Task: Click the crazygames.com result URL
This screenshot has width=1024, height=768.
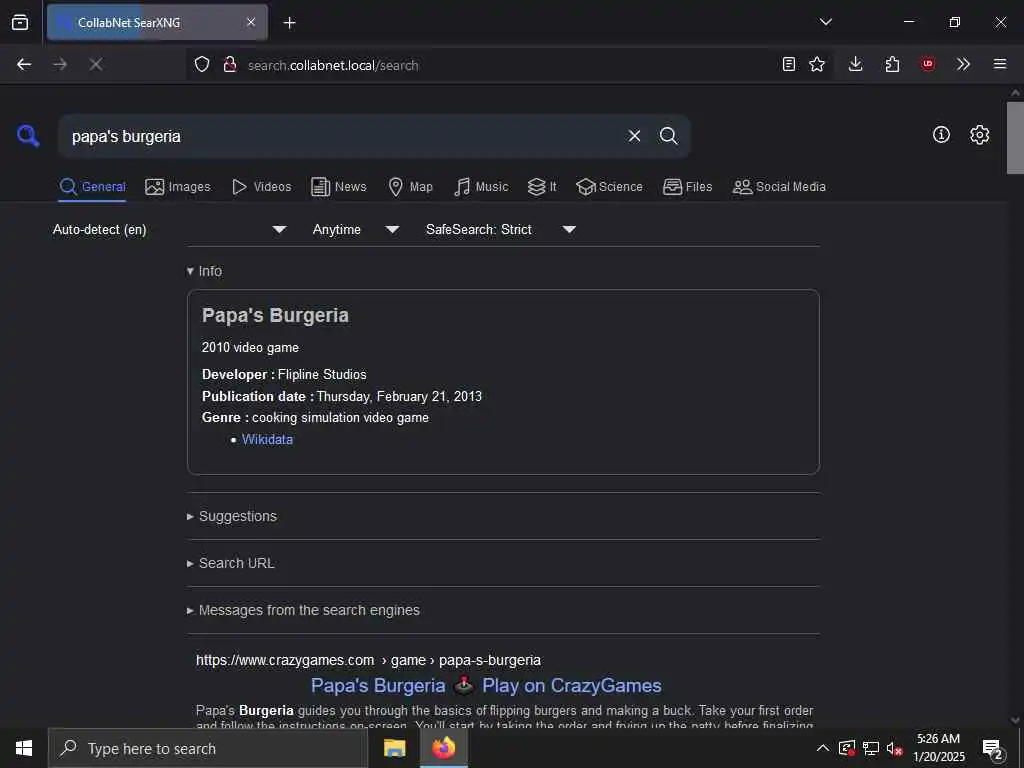Action: click(x=368, y=660)
